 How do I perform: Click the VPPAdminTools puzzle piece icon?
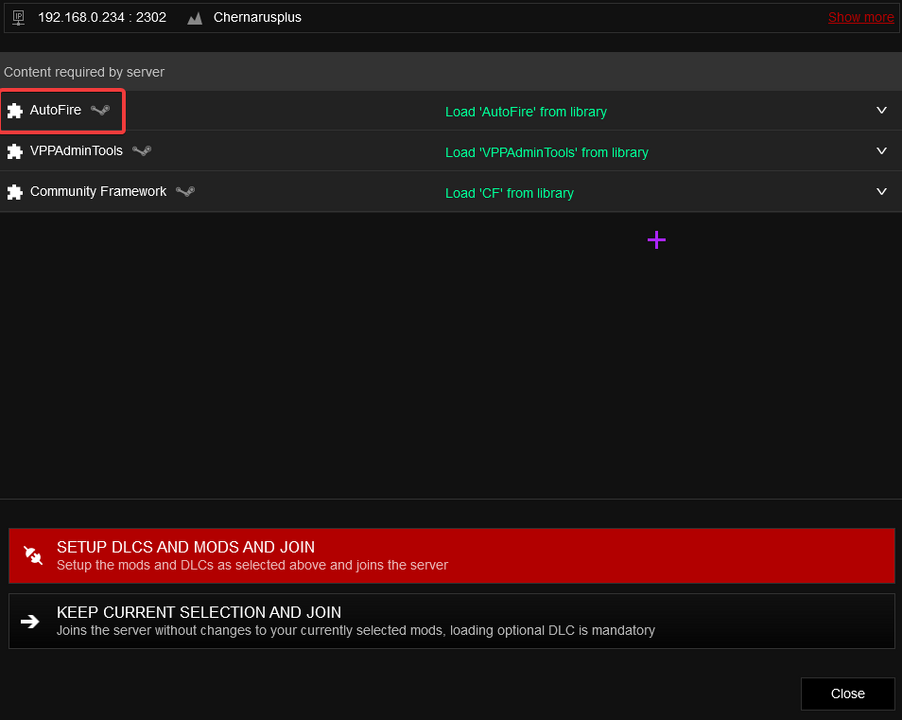(15, 151)
